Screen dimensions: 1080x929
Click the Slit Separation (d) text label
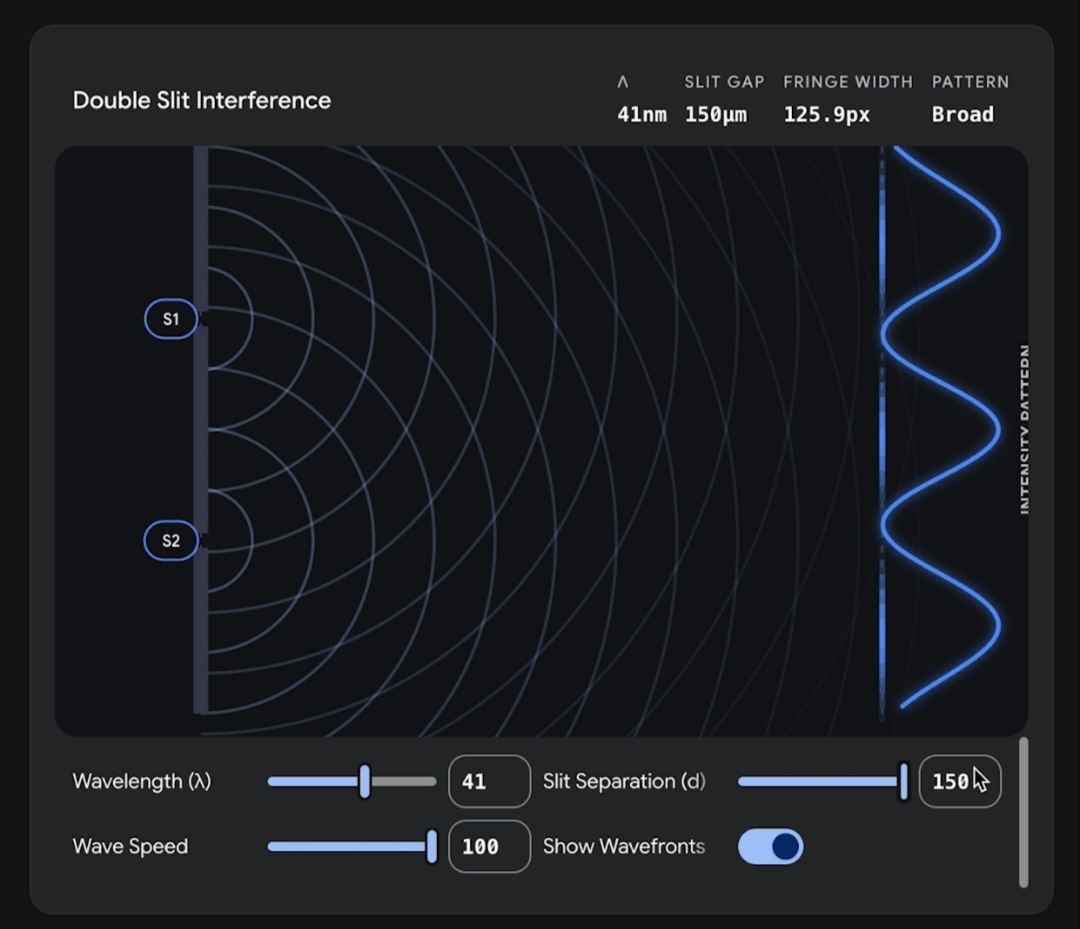pyautogui.click(x=624, y=781)
